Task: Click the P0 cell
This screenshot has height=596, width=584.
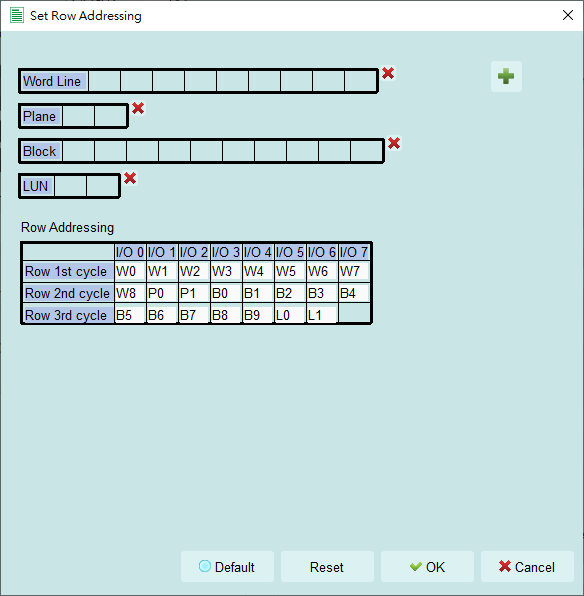Action: [162, 293]
